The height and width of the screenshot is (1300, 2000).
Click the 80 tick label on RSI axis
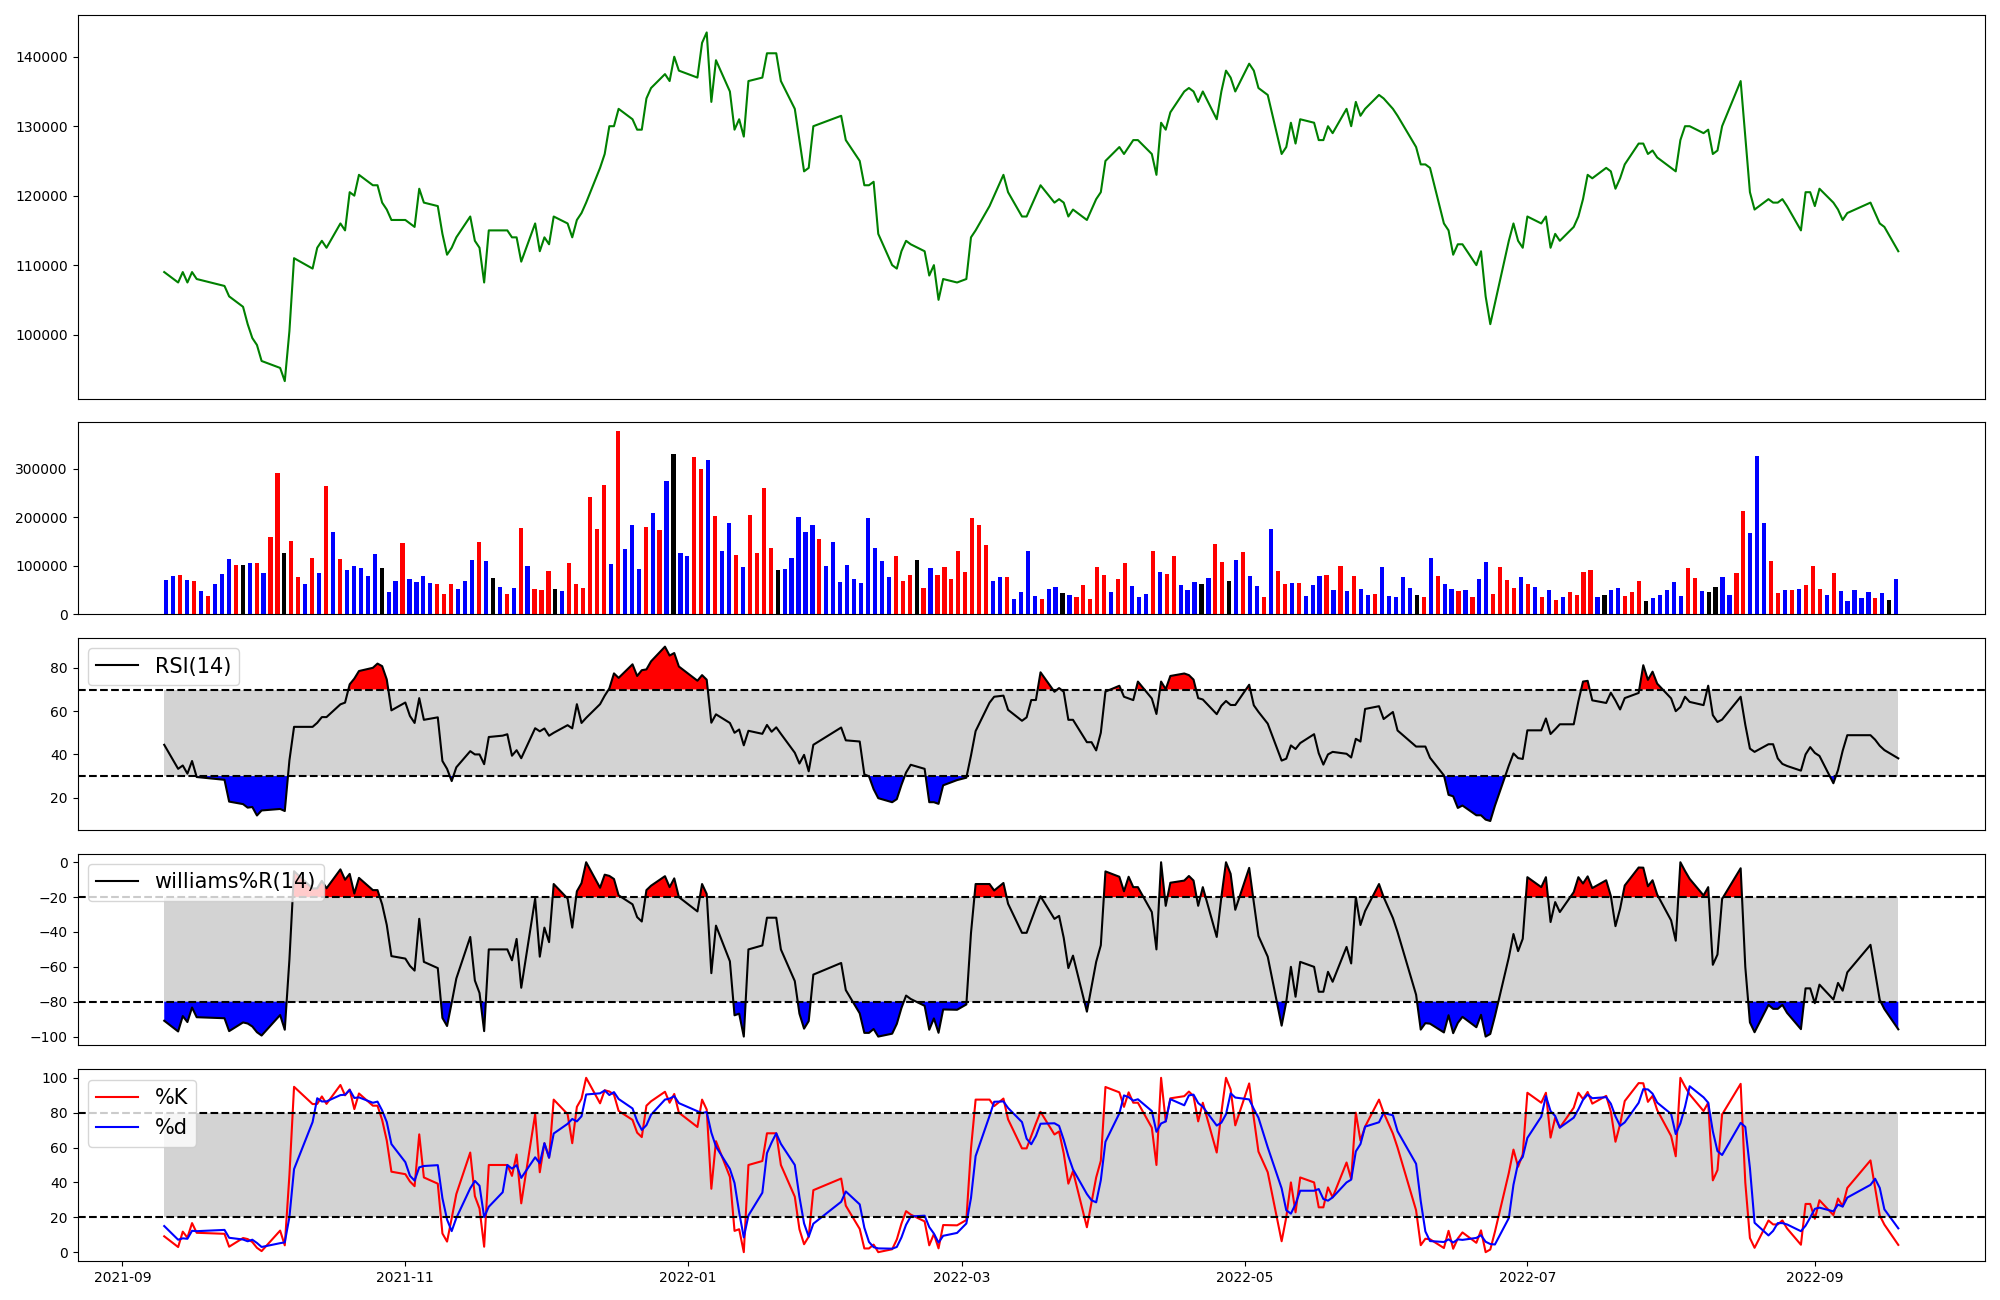pos(59,669)
